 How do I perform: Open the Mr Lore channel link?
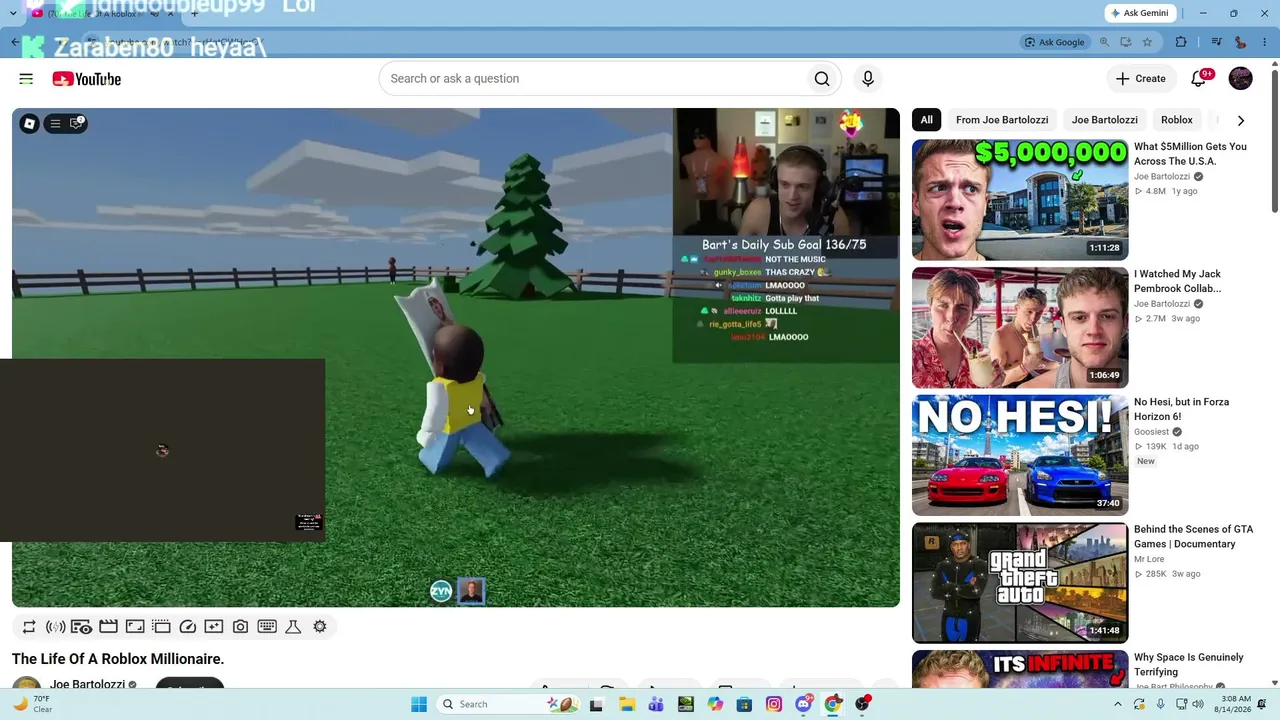point(1149,560)
